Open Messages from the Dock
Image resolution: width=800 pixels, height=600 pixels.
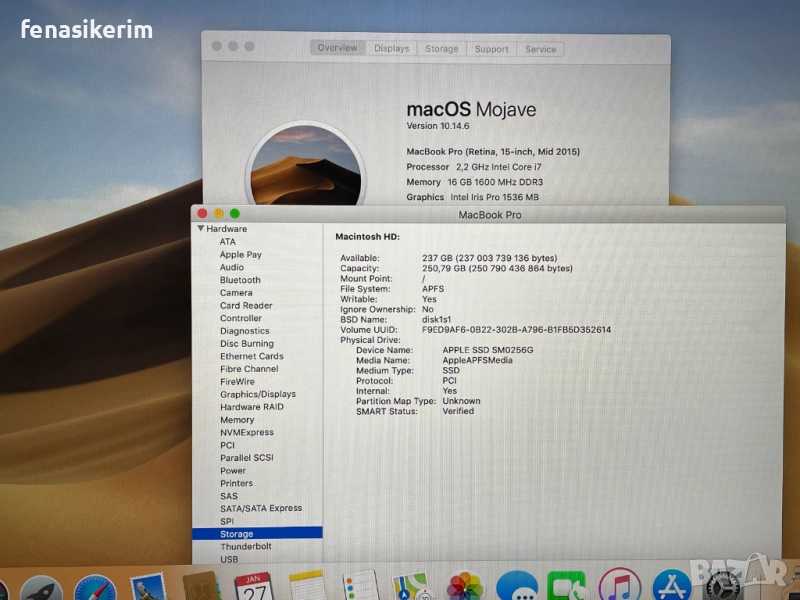(516, 587)
